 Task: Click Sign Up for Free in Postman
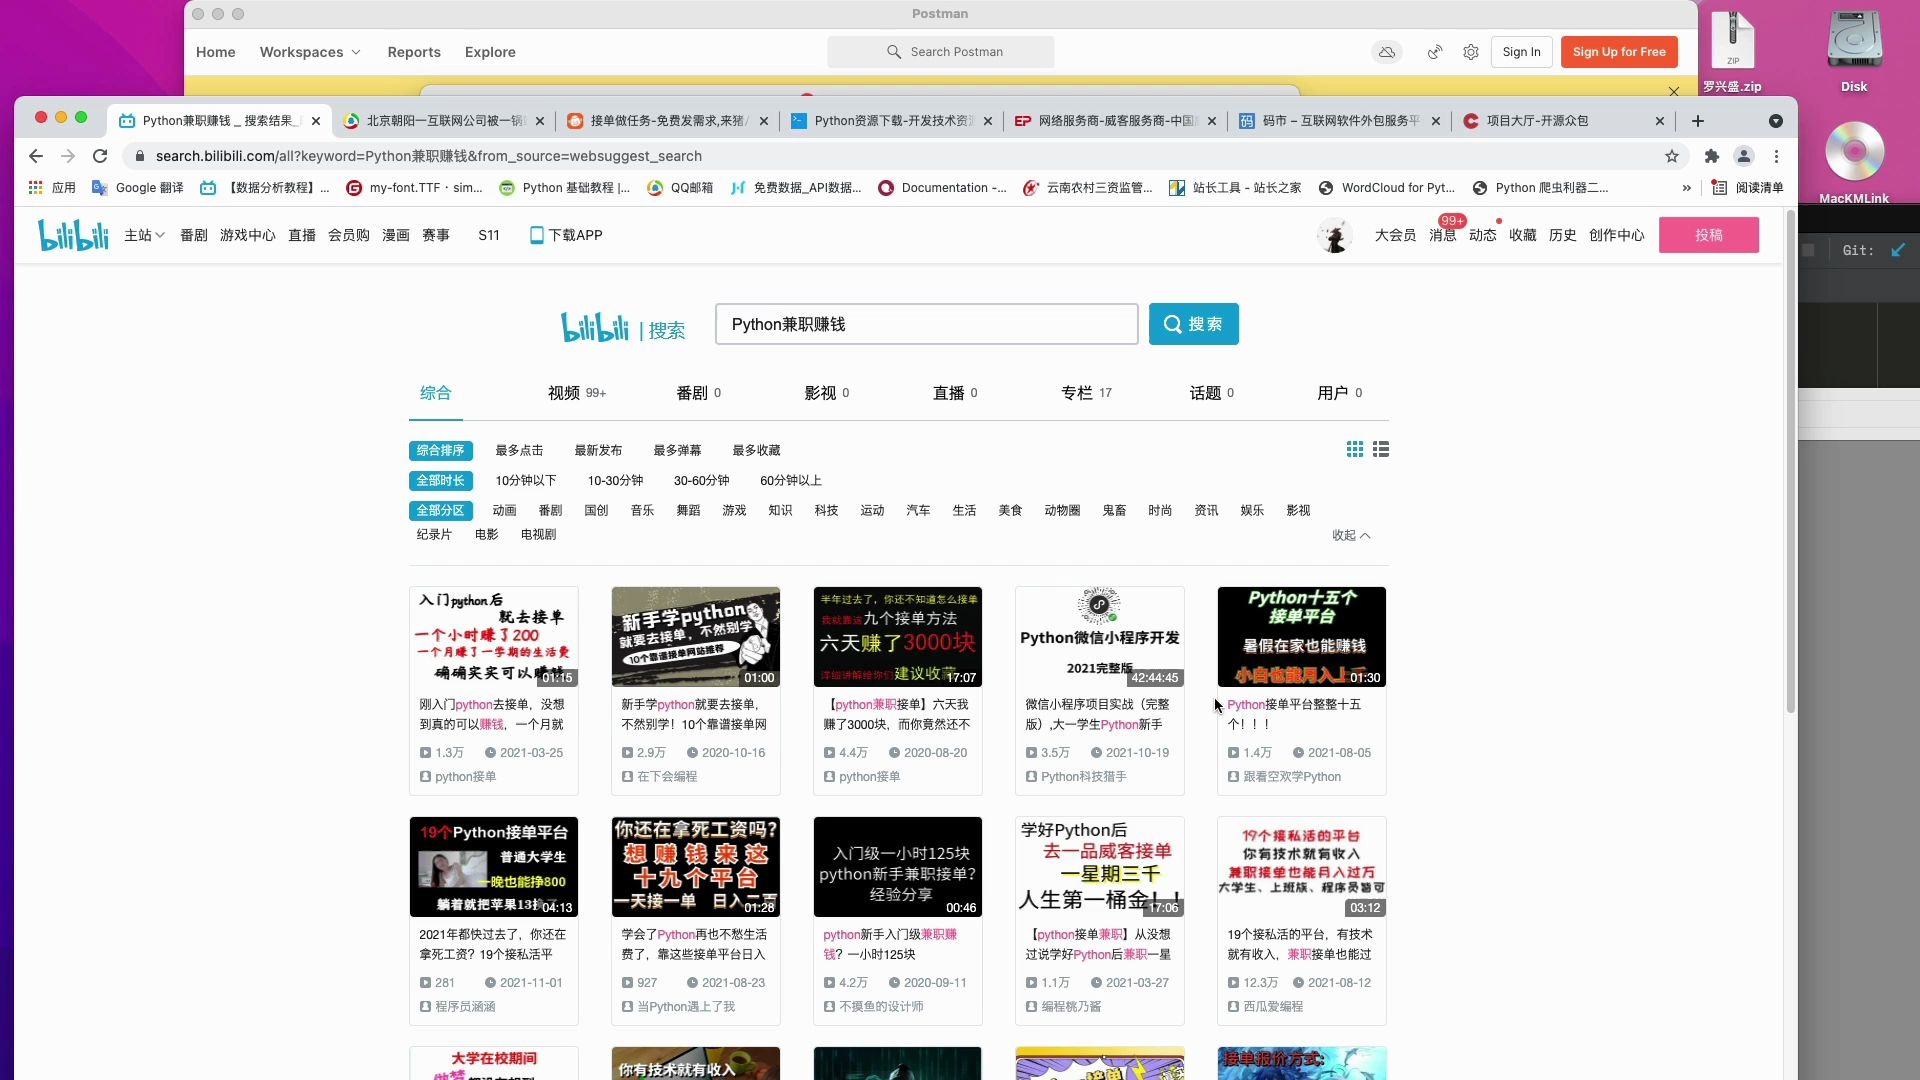pos(1619,51)
